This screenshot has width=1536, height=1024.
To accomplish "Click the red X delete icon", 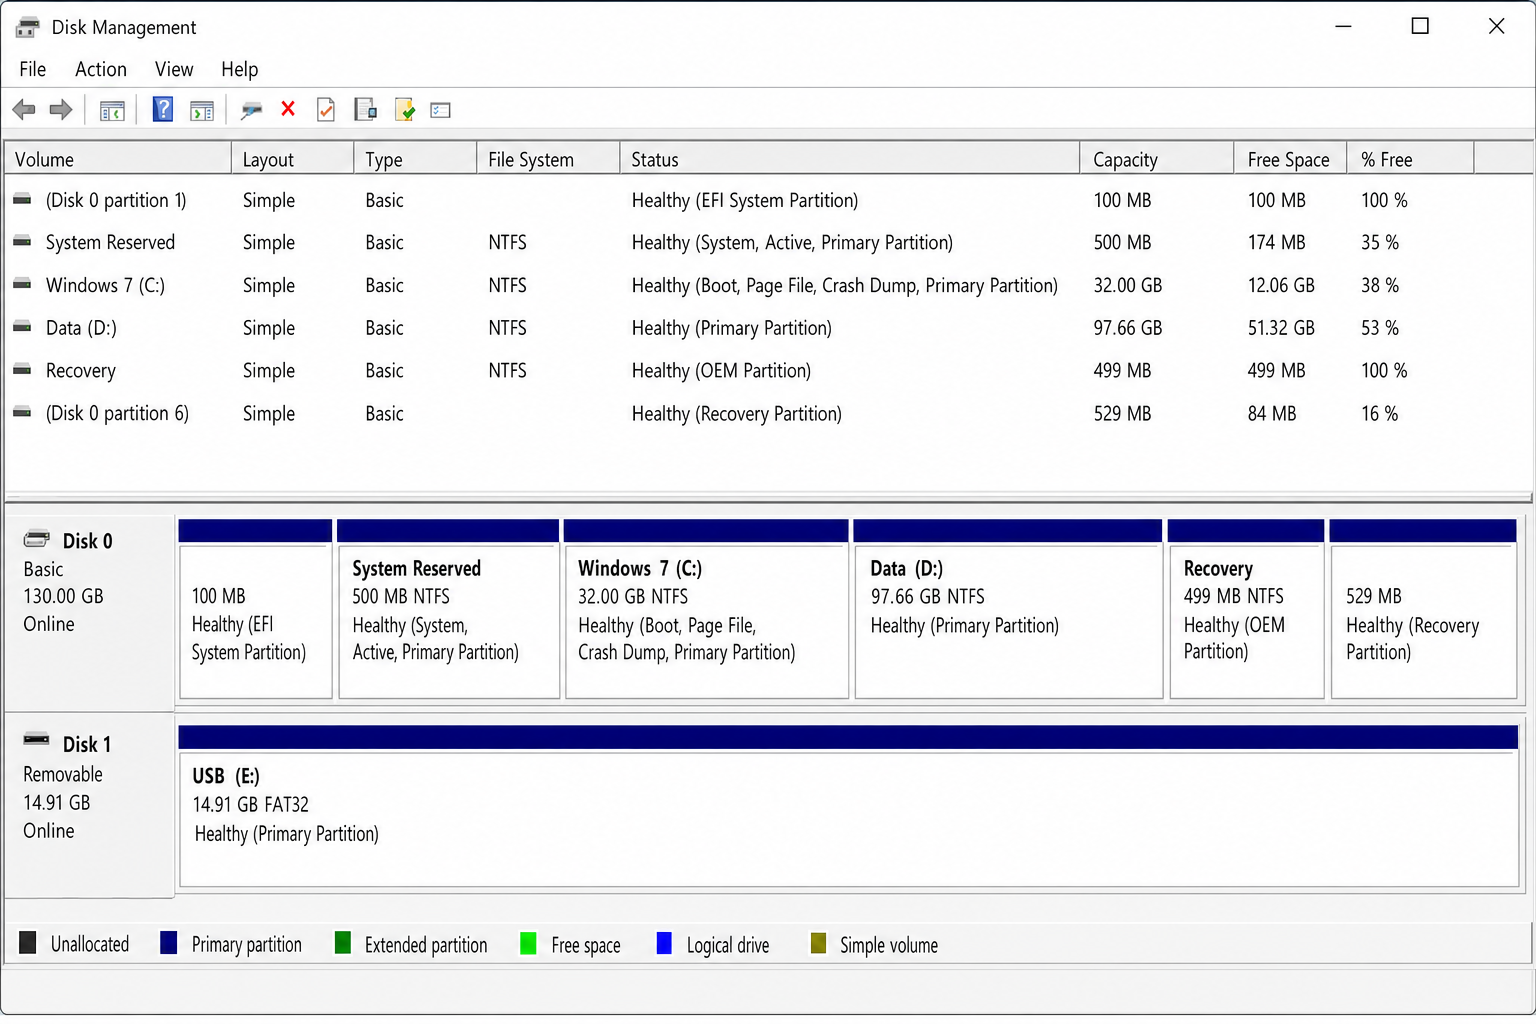I will point(288,109).
